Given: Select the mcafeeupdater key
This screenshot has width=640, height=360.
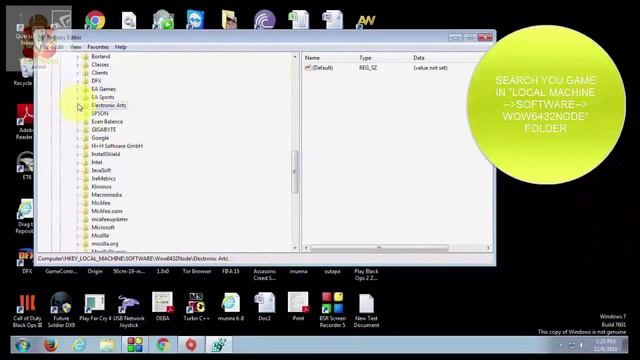Looking at the screenshot, I should pyautogui.click(x=110, y=219).
